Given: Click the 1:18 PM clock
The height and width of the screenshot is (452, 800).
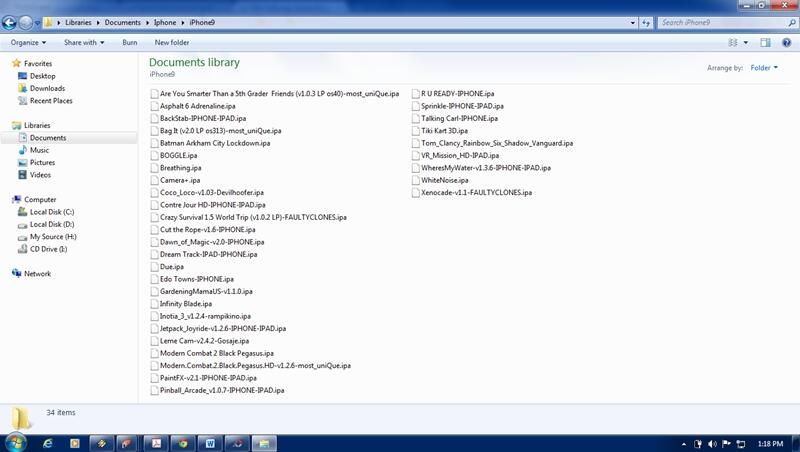Looking at the screenshot, I should pos(770,444).
